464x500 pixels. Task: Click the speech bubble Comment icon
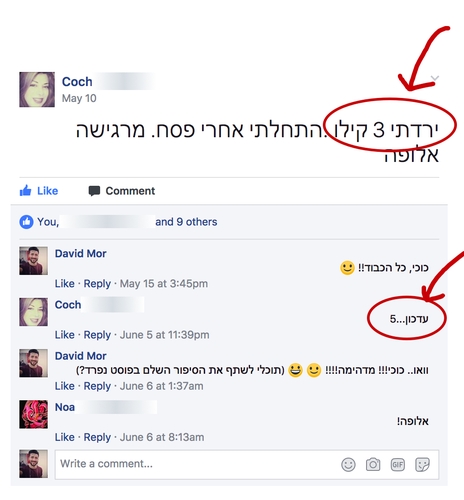[94, 191]
